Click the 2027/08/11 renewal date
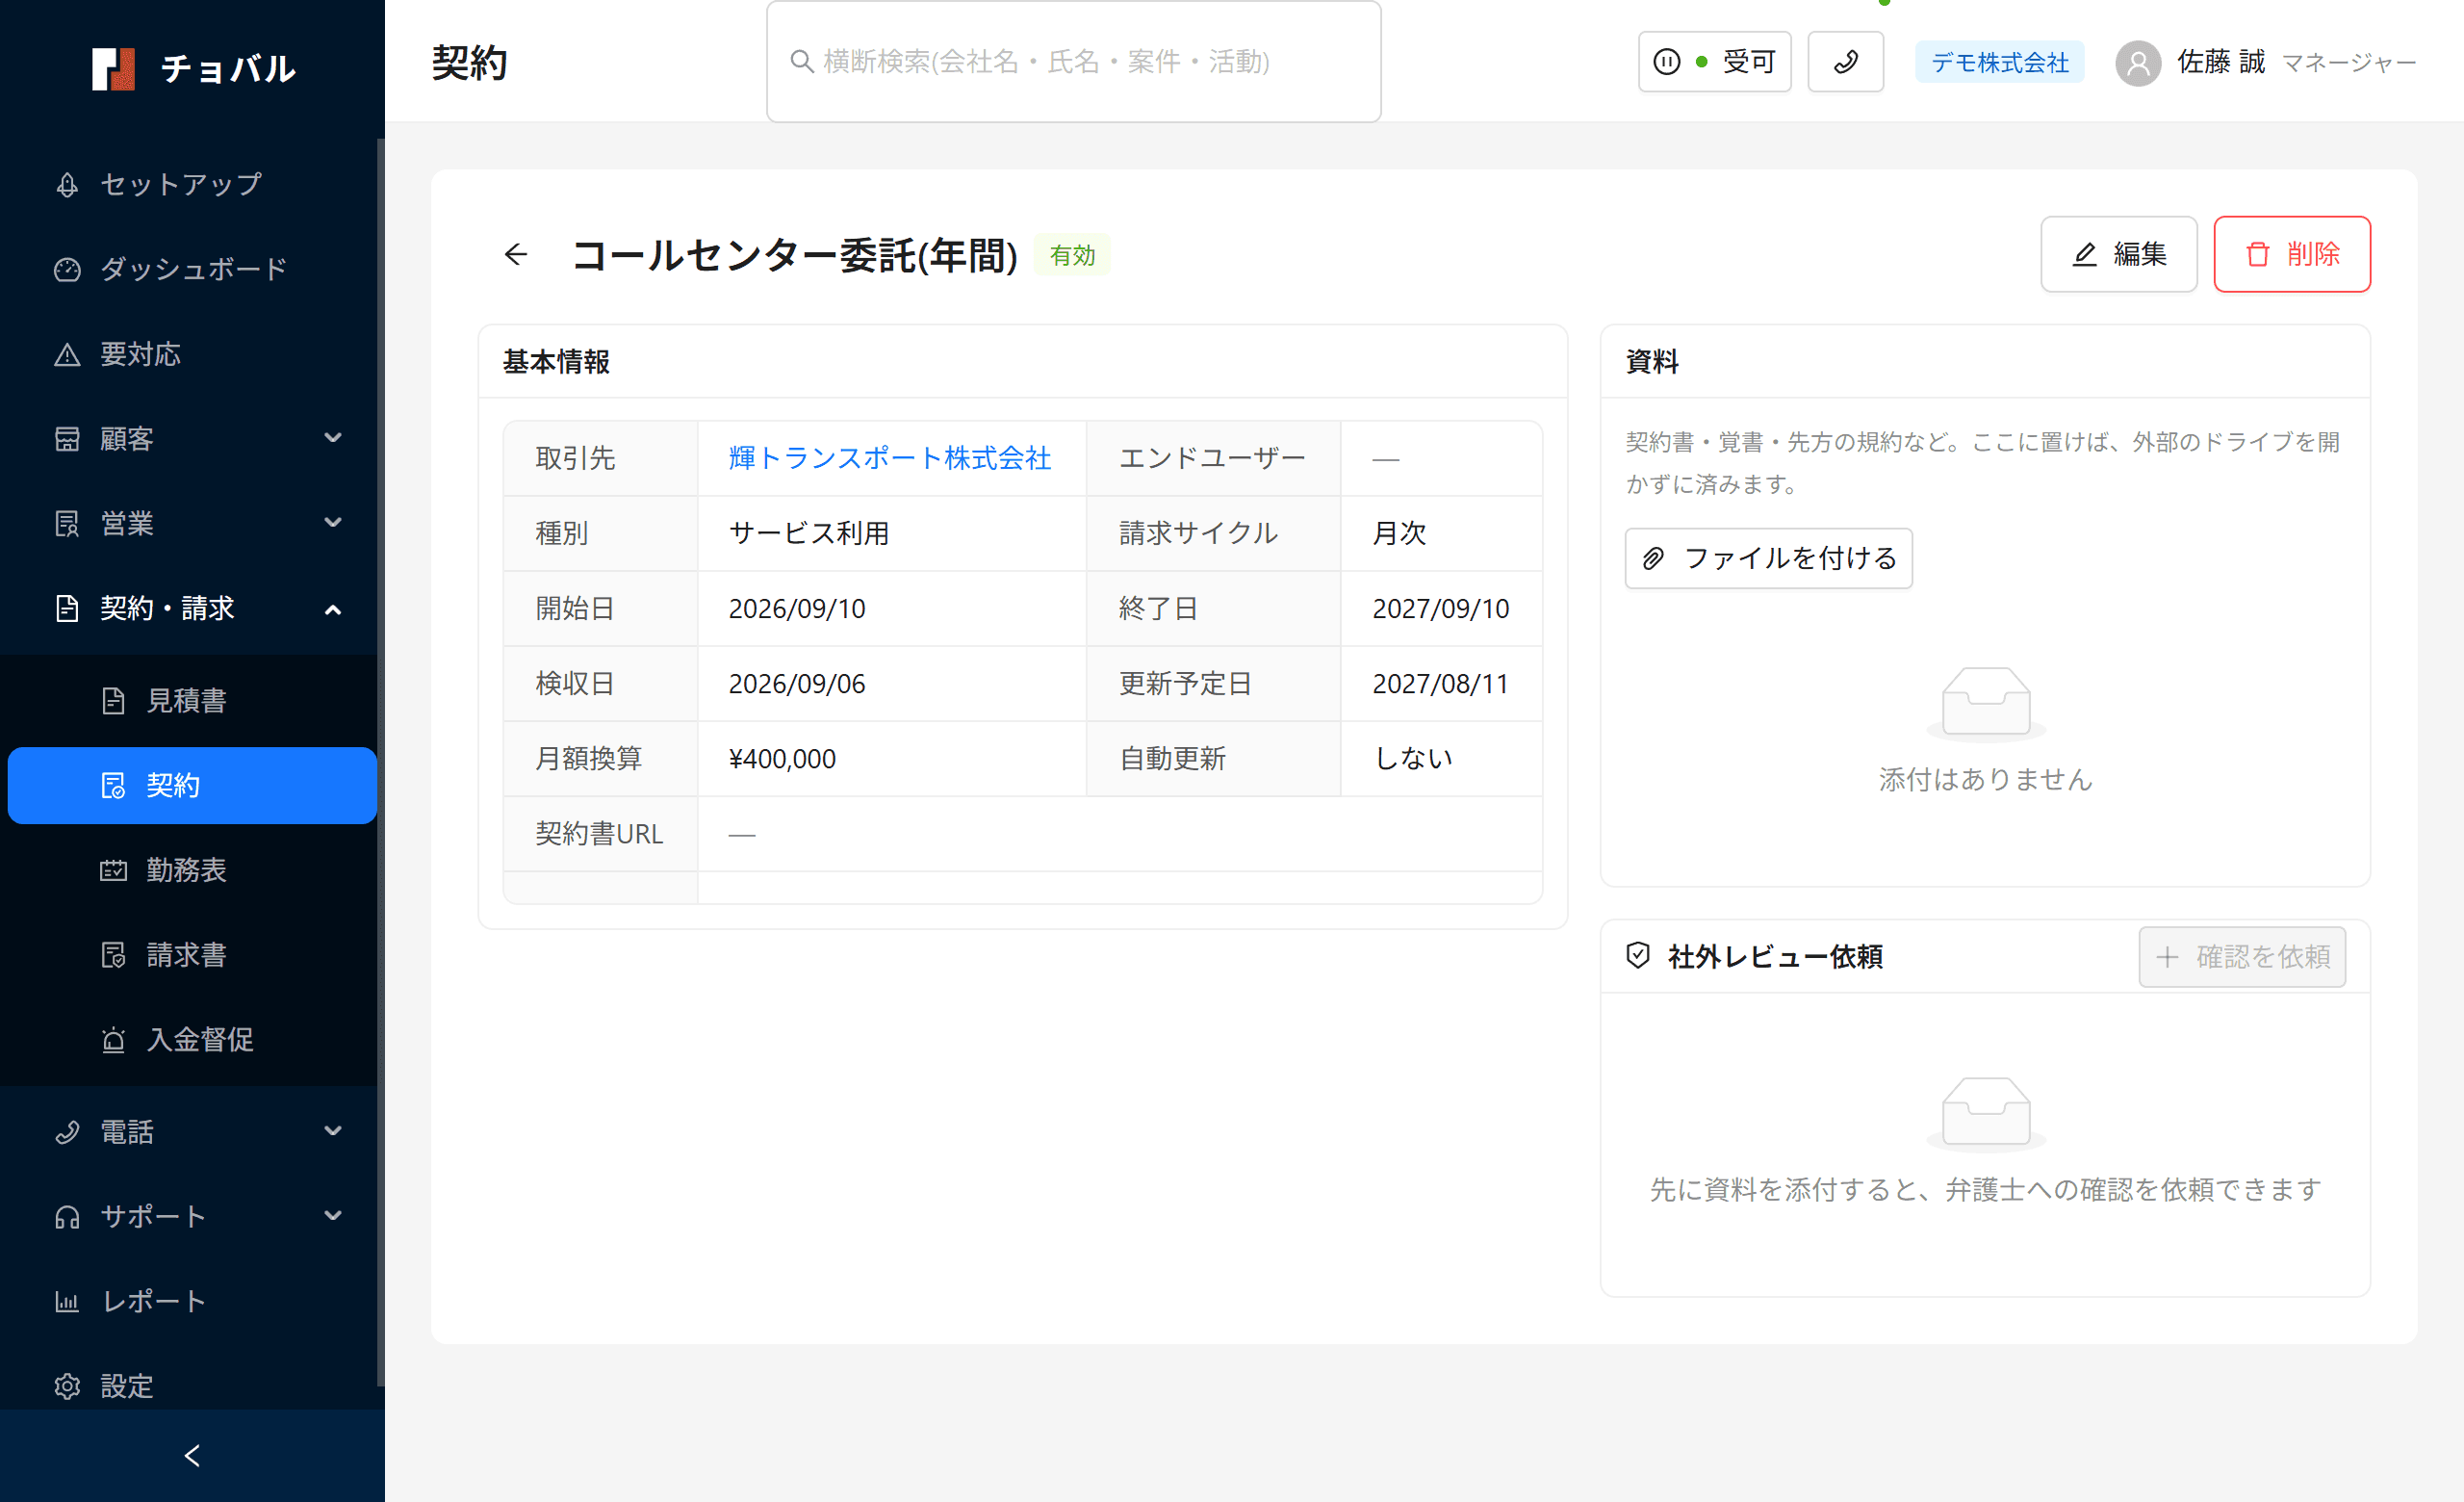 [1440, 684]
